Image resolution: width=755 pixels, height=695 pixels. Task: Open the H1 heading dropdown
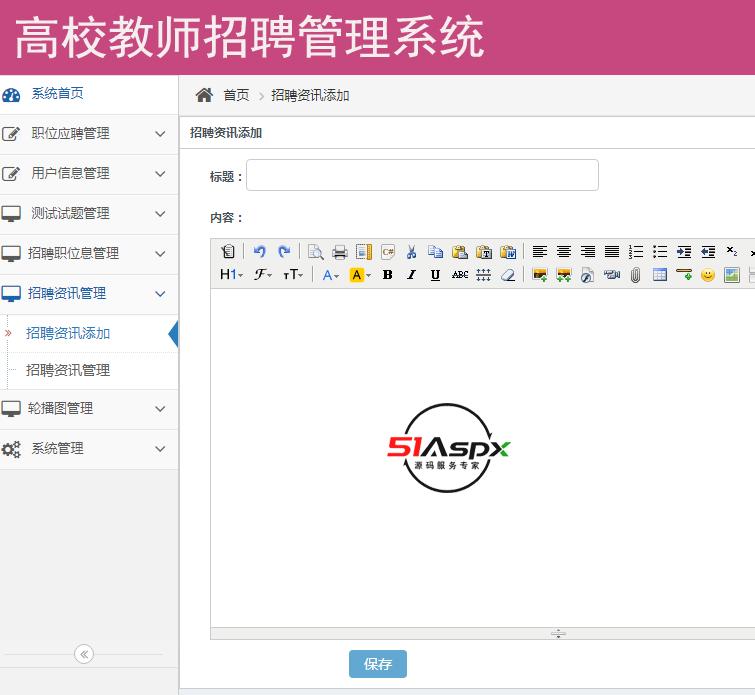232,275
